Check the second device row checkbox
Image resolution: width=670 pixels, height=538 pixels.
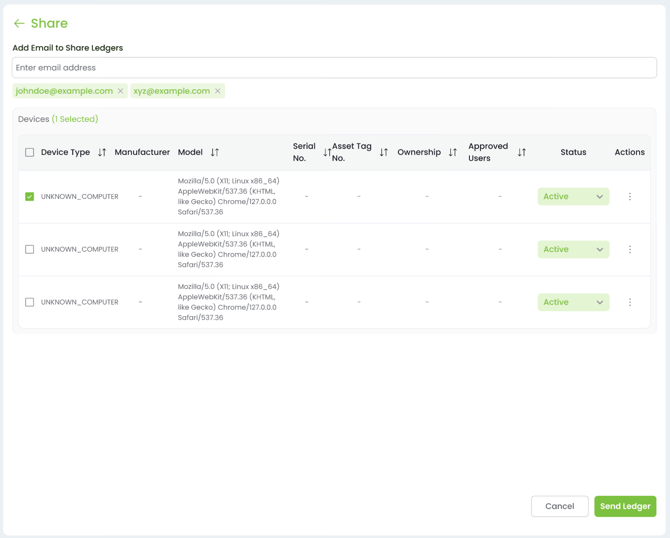click(29, 249)
